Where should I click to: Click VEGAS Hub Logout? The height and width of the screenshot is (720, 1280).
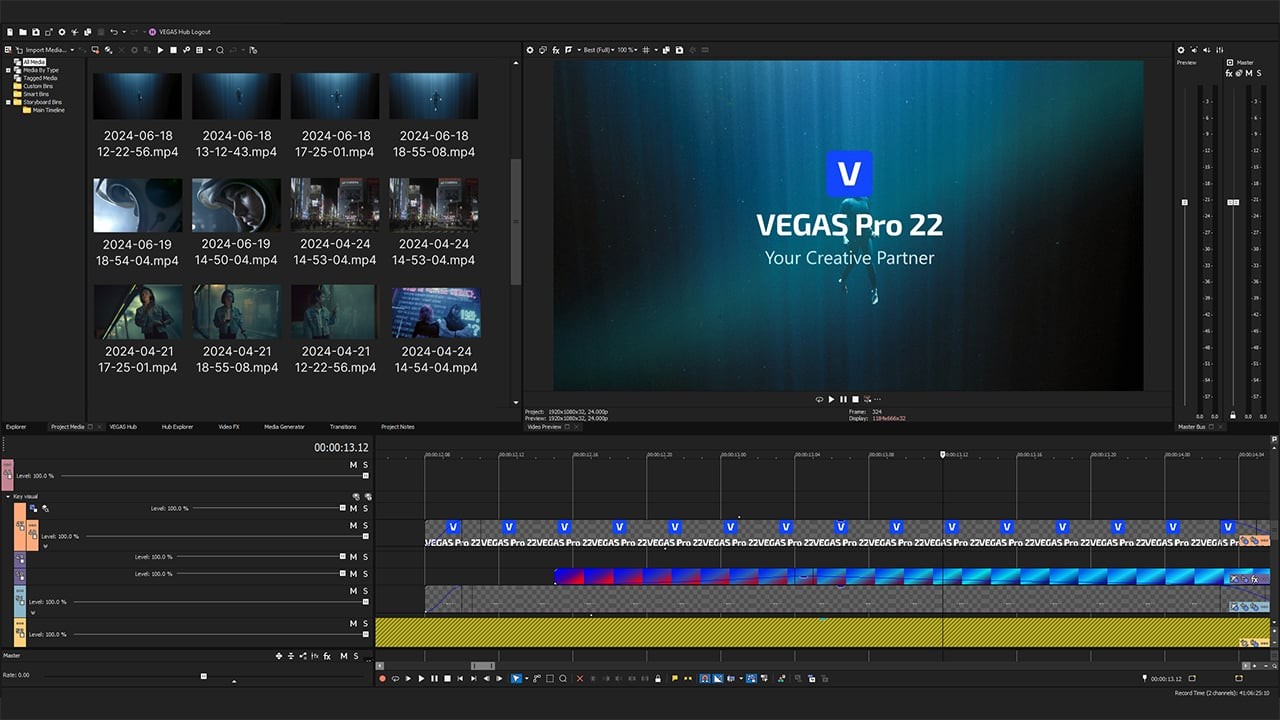[x=185, y=32]
